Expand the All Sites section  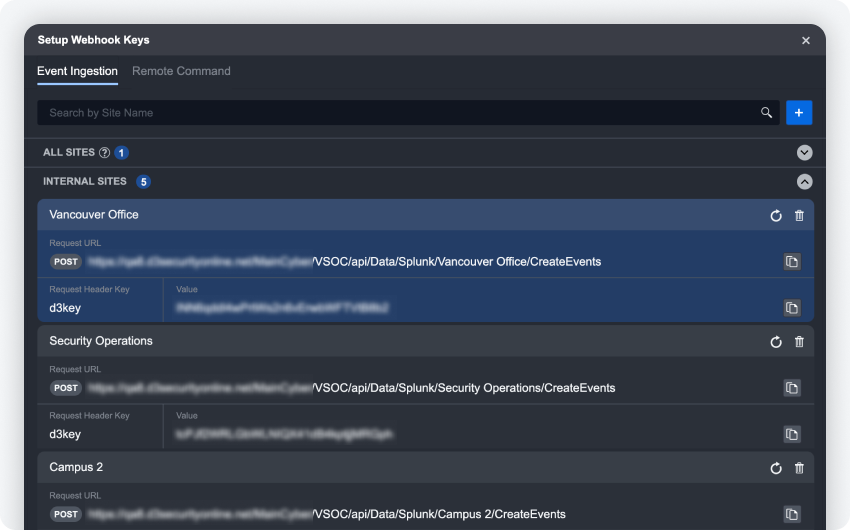(x=804, y=153)
